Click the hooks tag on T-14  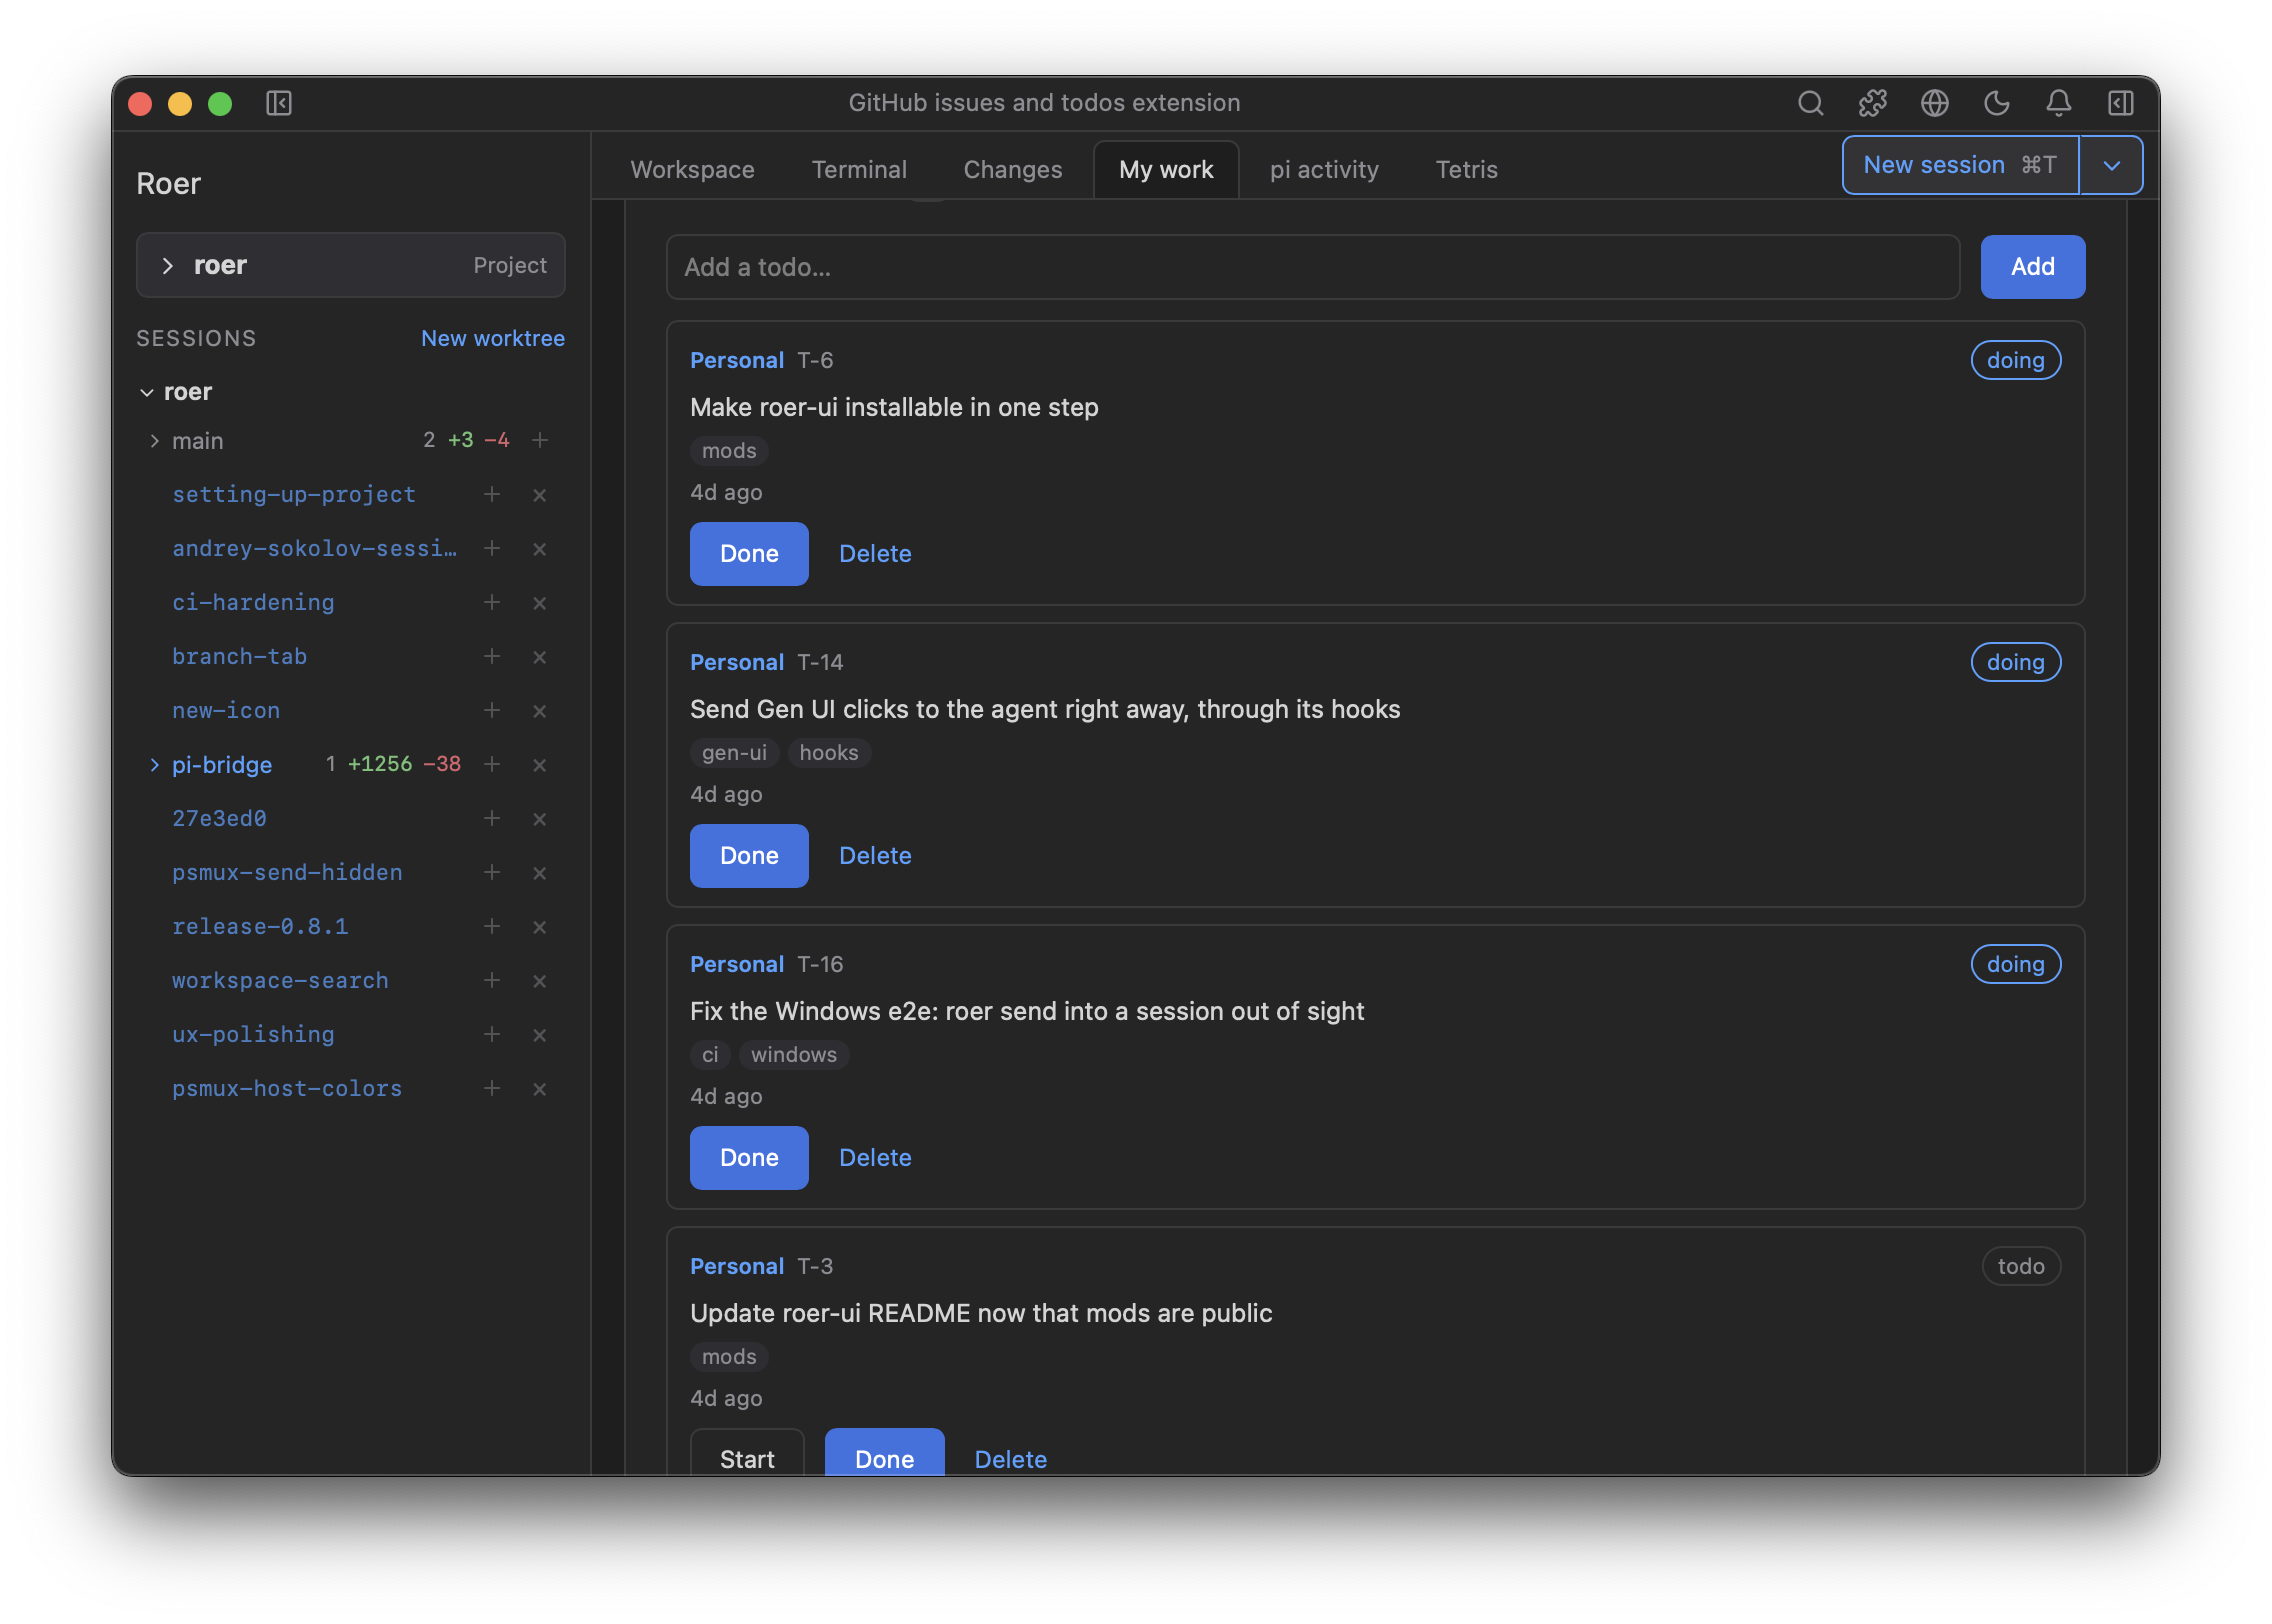coord(828,753)
